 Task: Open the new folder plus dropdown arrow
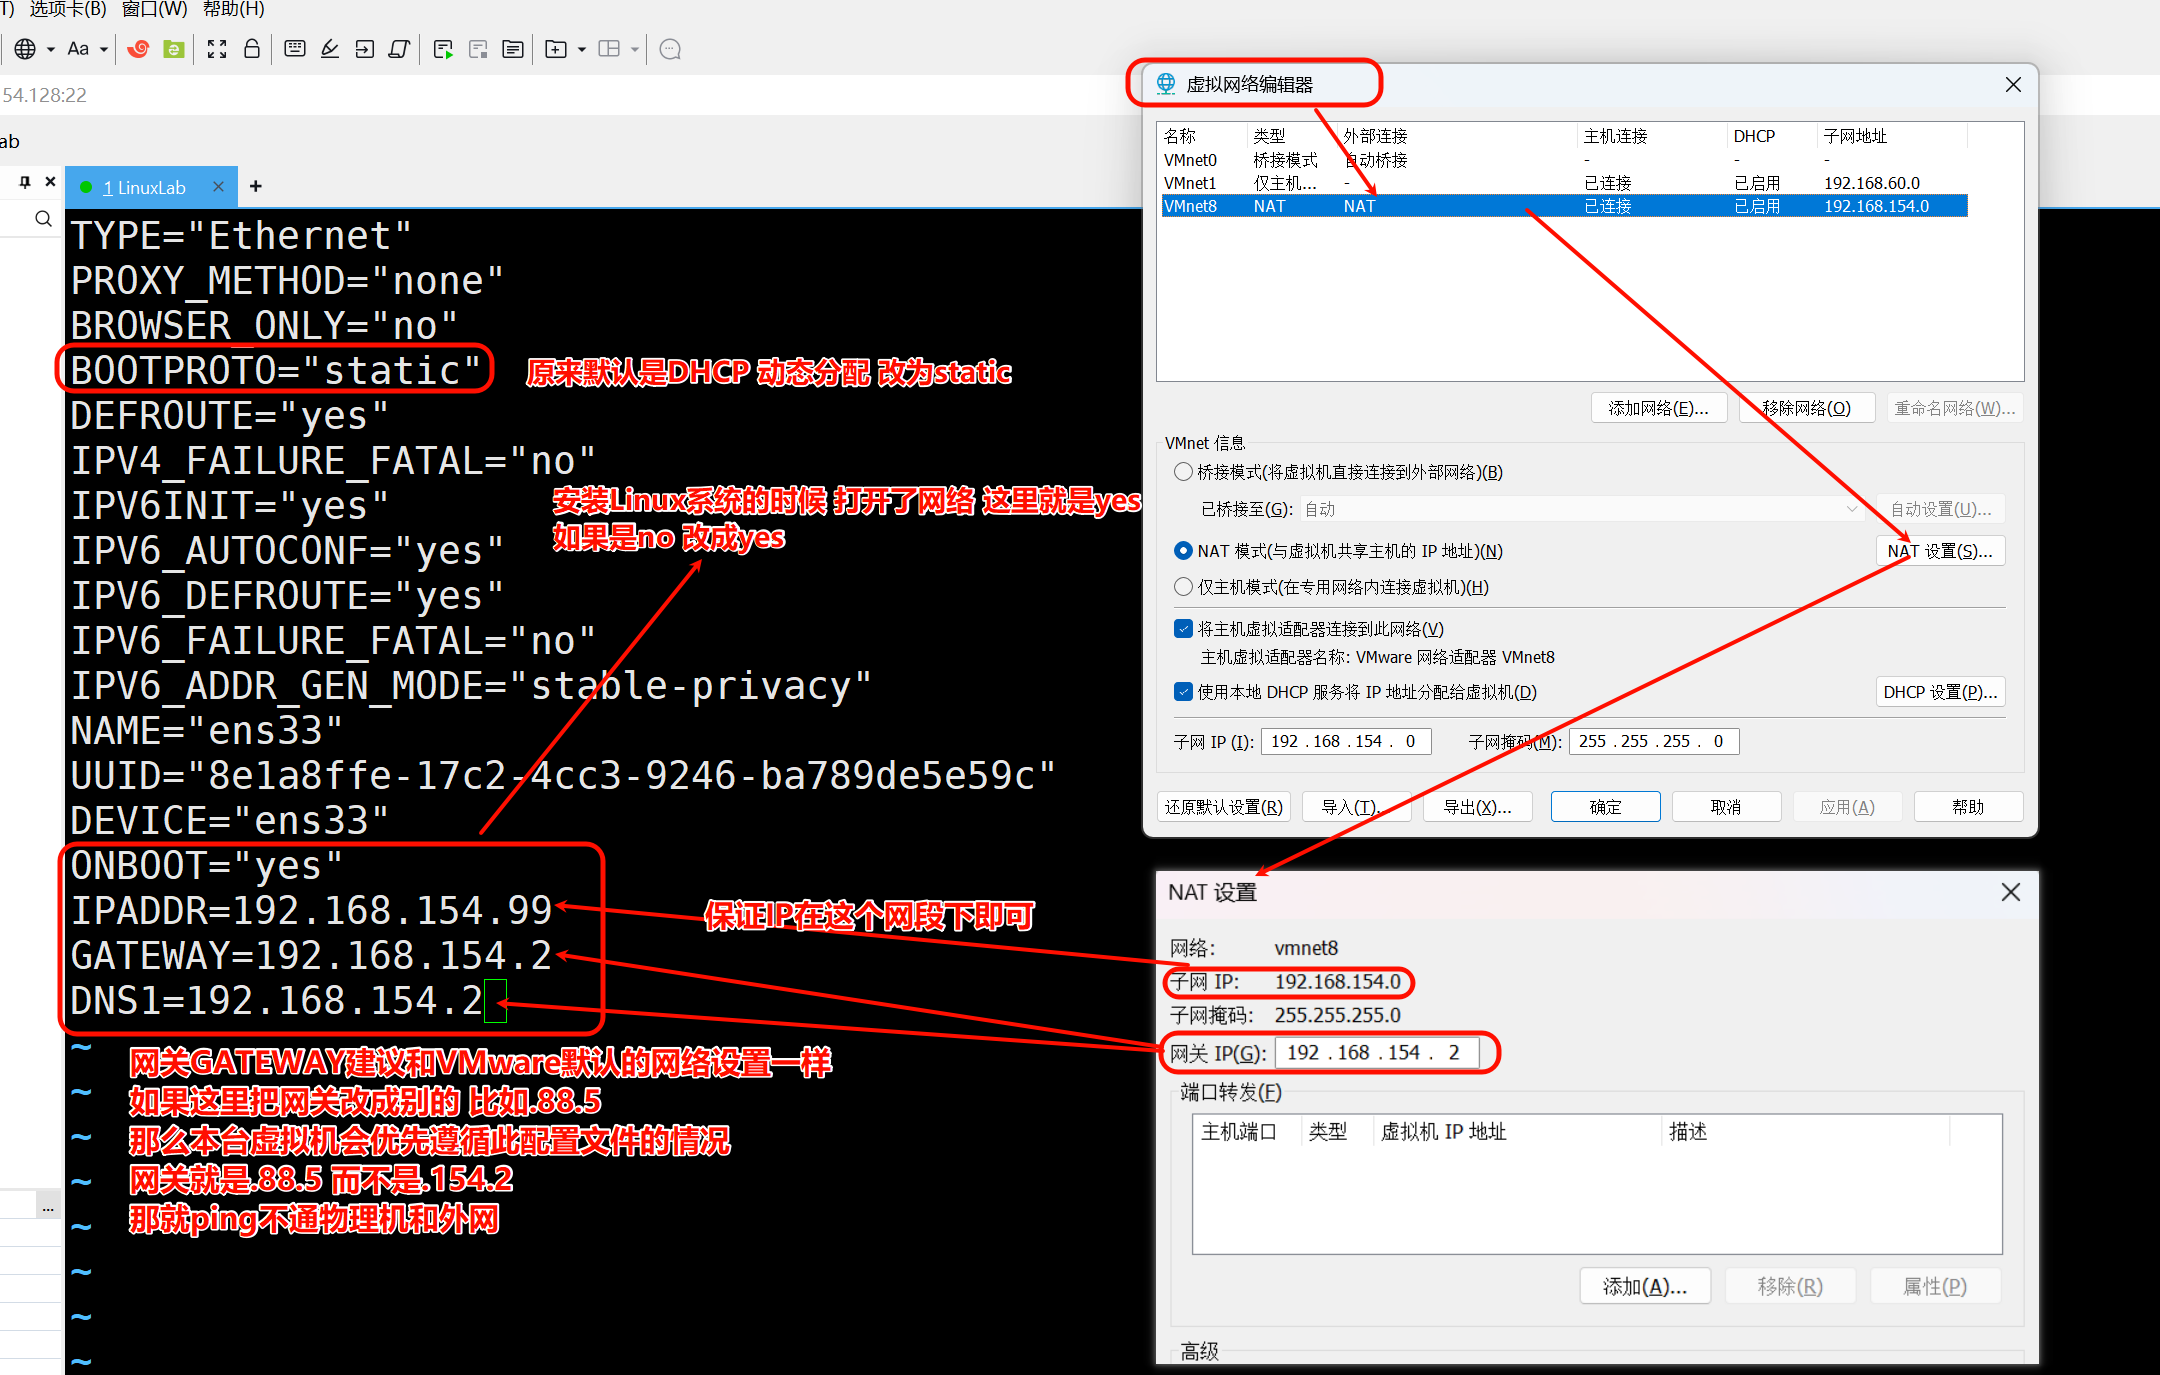tap(582, 49)
